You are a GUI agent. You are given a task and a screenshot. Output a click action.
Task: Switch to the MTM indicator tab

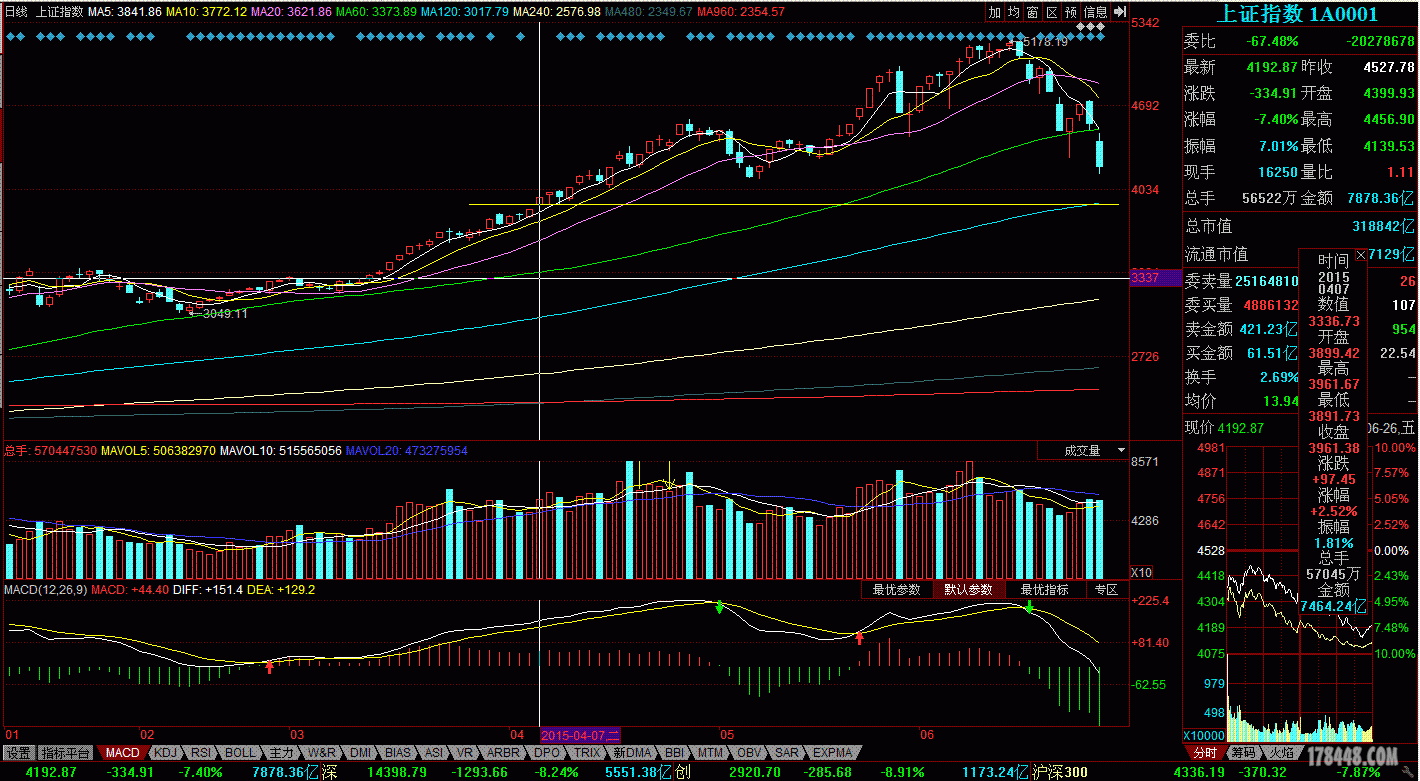click(711, 753)
